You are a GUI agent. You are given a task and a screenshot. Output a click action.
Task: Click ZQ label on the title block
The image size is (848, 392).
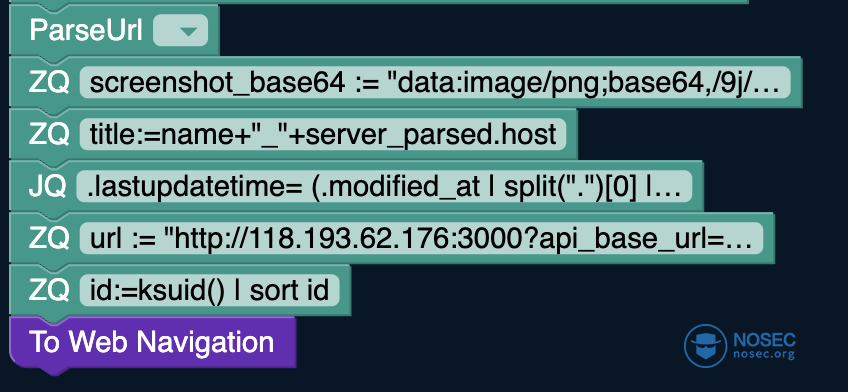(x=49, y=134)
